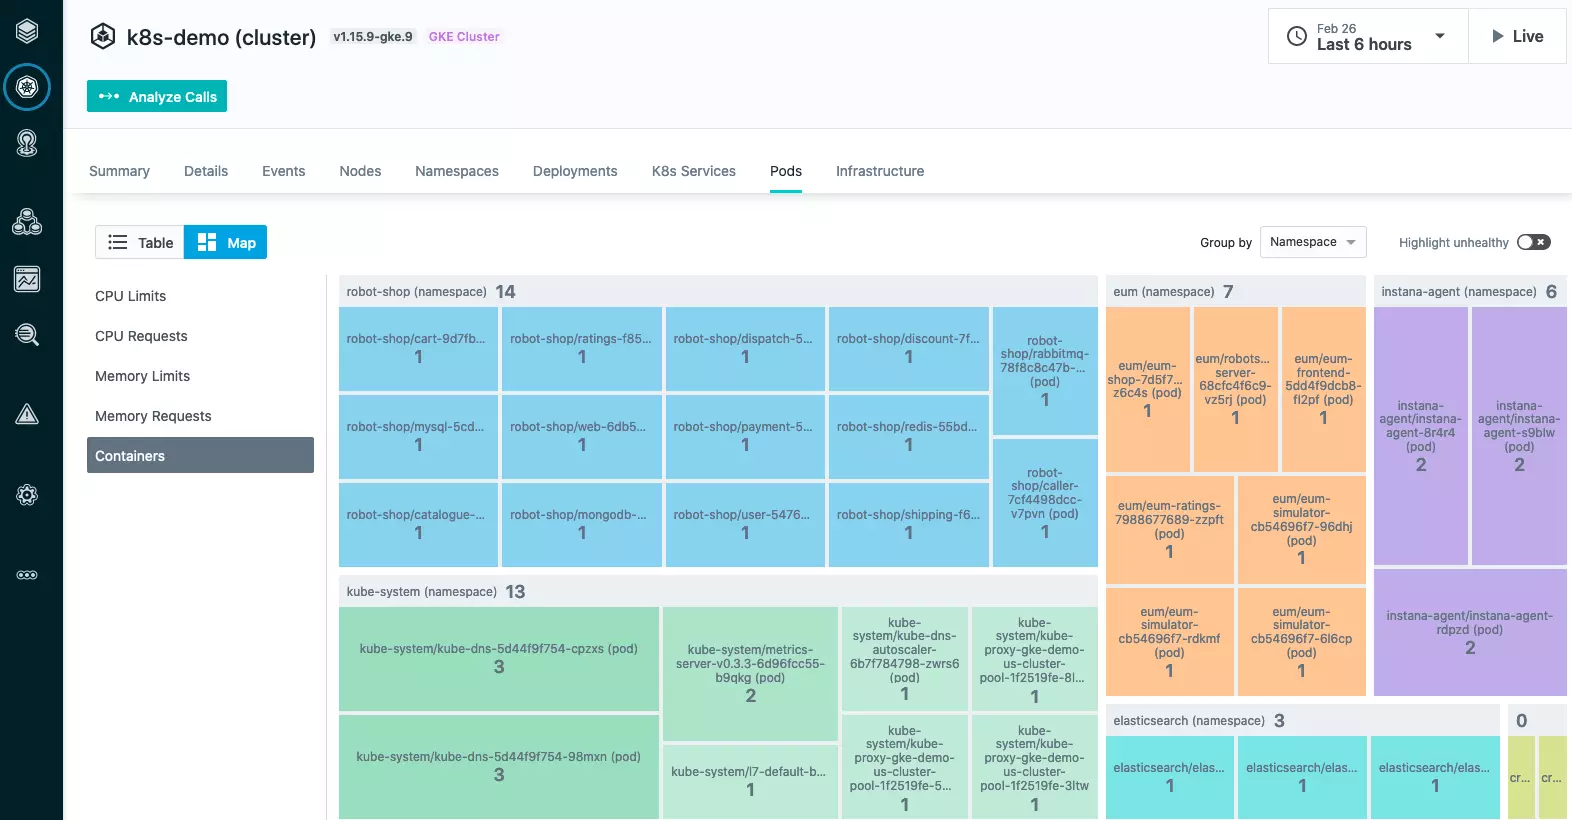This screenshot has width=1572, height=820.
Task: Select the Containers metric
Action: pos(200,455)
